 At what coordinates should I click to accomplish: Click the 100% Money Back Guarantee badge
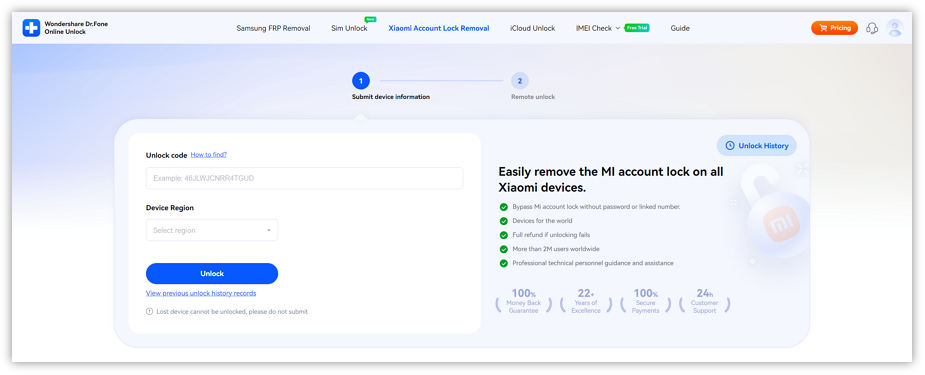pos(524,301)
